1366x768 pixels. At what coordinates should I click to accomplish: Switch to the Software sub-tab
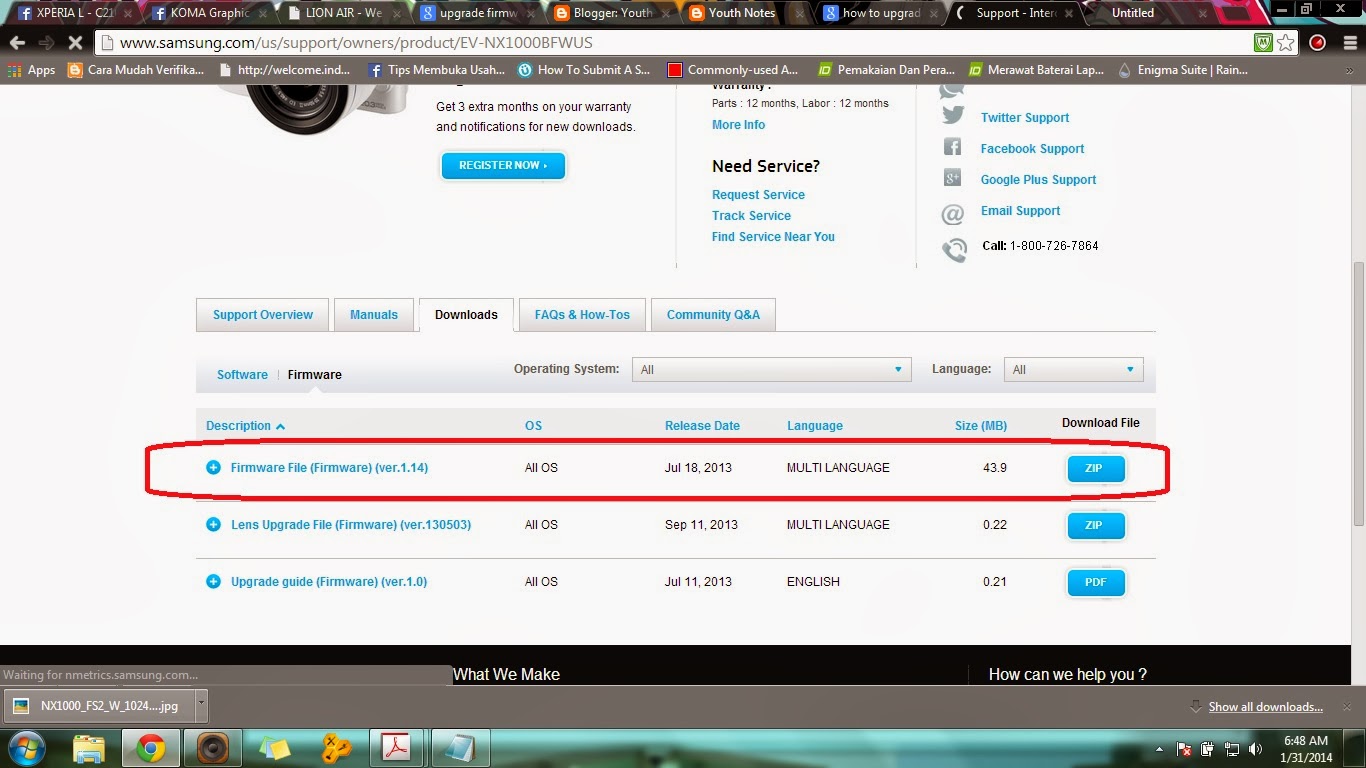[x=242, y=375]
